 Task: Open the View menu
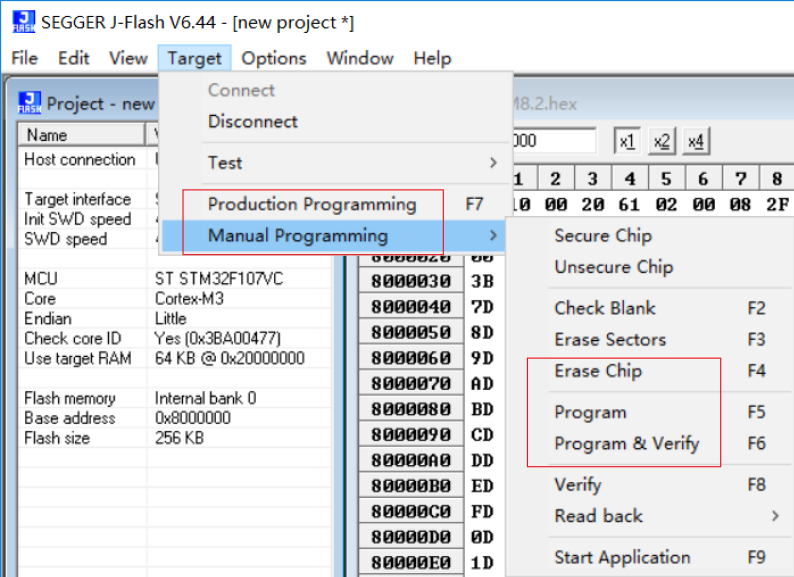point(128,58)
